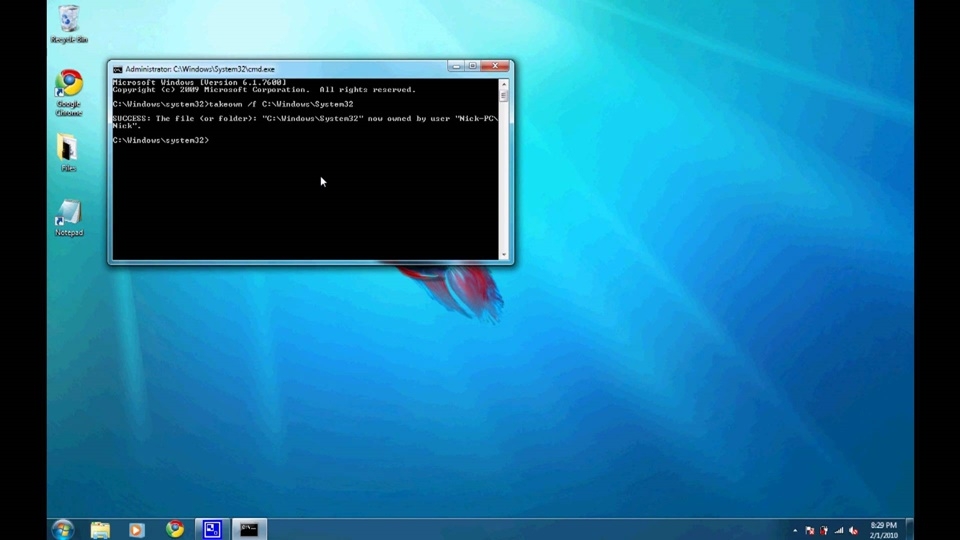Open the Windows Start menu orb
Viewport: 960px width, 540px height.
click(x=62, y=529)
